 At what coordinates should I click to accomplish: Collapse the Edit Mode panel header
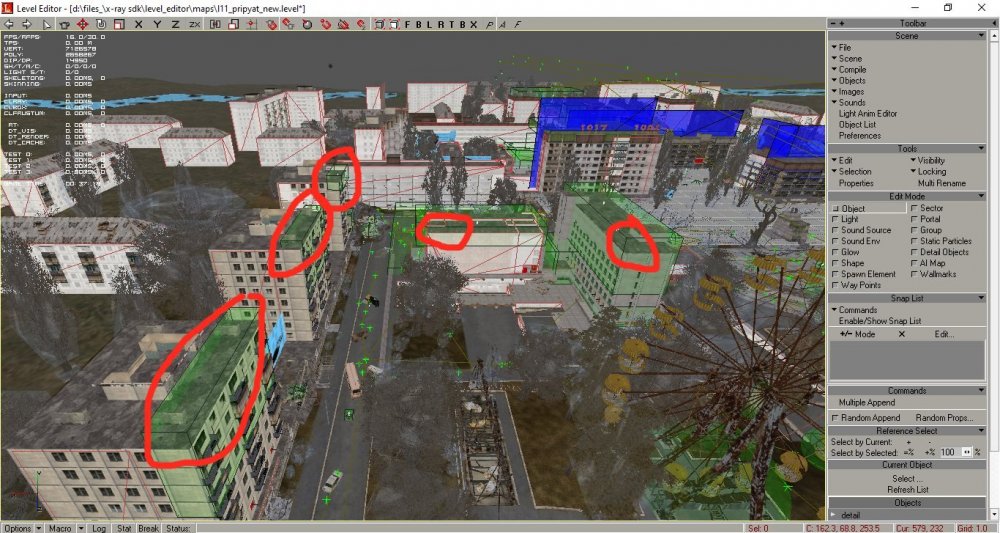coord(907,196)
